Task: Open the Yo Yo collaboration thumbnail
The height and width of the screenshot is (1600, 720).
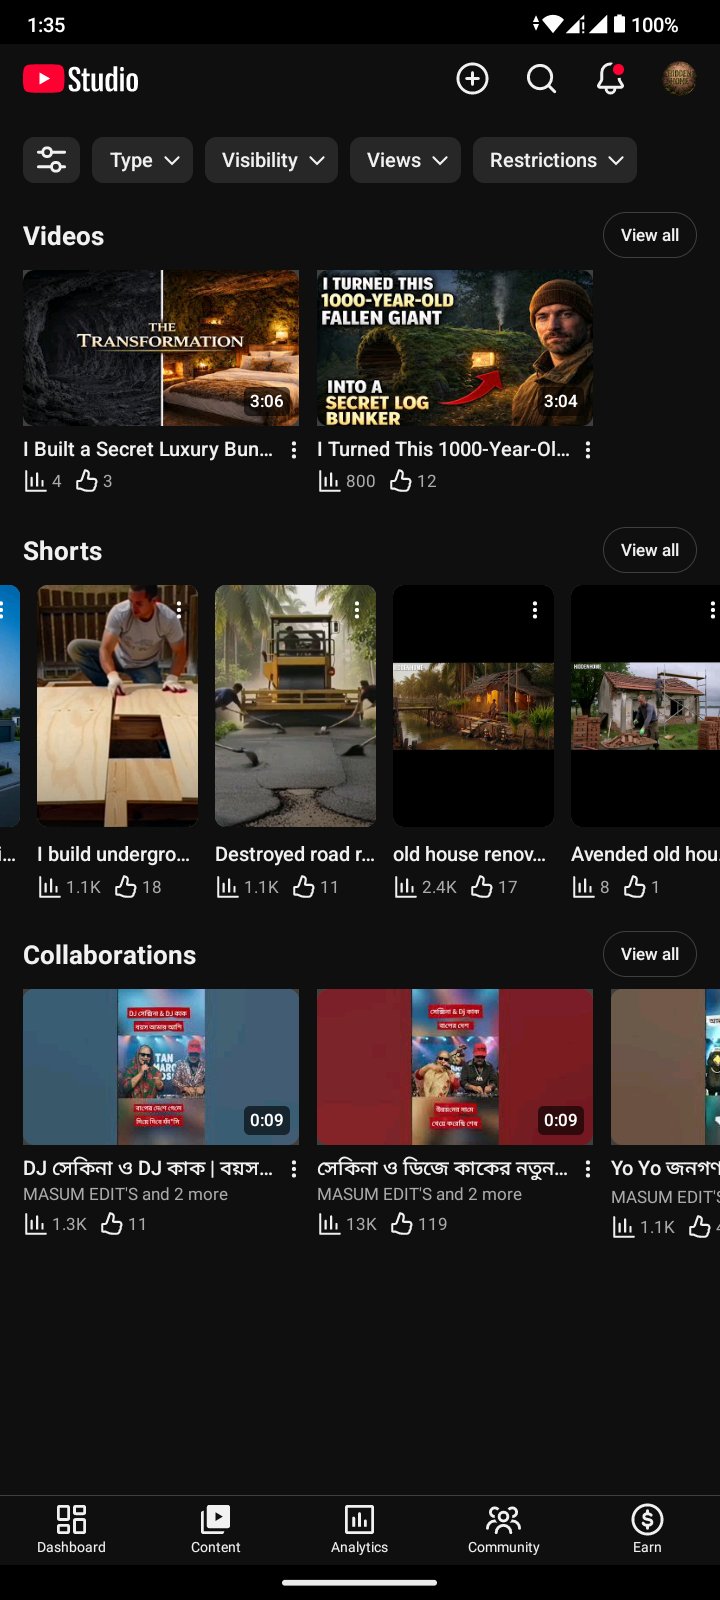Action: 665,1067
